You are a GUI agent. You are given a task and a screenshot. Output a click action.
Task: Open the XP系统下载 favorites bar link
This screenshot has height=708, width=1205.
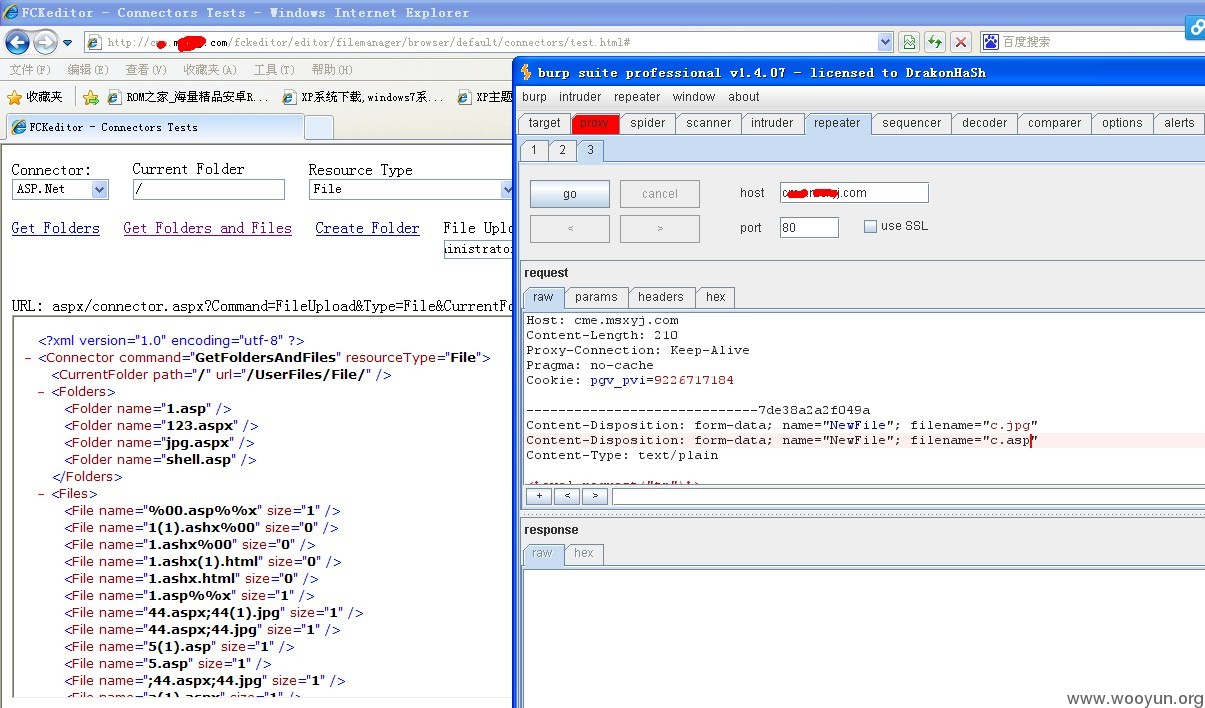point(363,97)
